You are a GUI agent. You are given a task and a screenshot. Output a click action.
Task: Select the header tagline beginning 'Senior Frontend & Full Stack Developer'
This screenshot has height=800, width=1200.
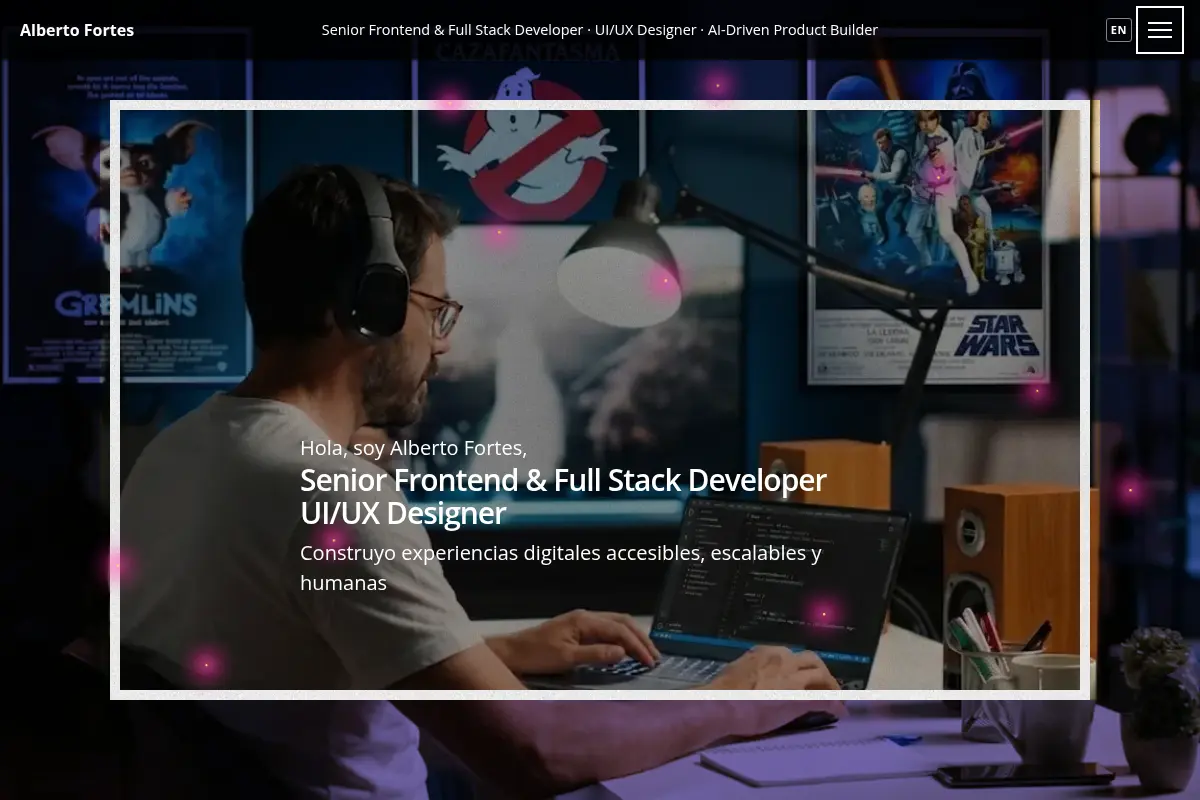pyautogui.click(x=600, y=30)
